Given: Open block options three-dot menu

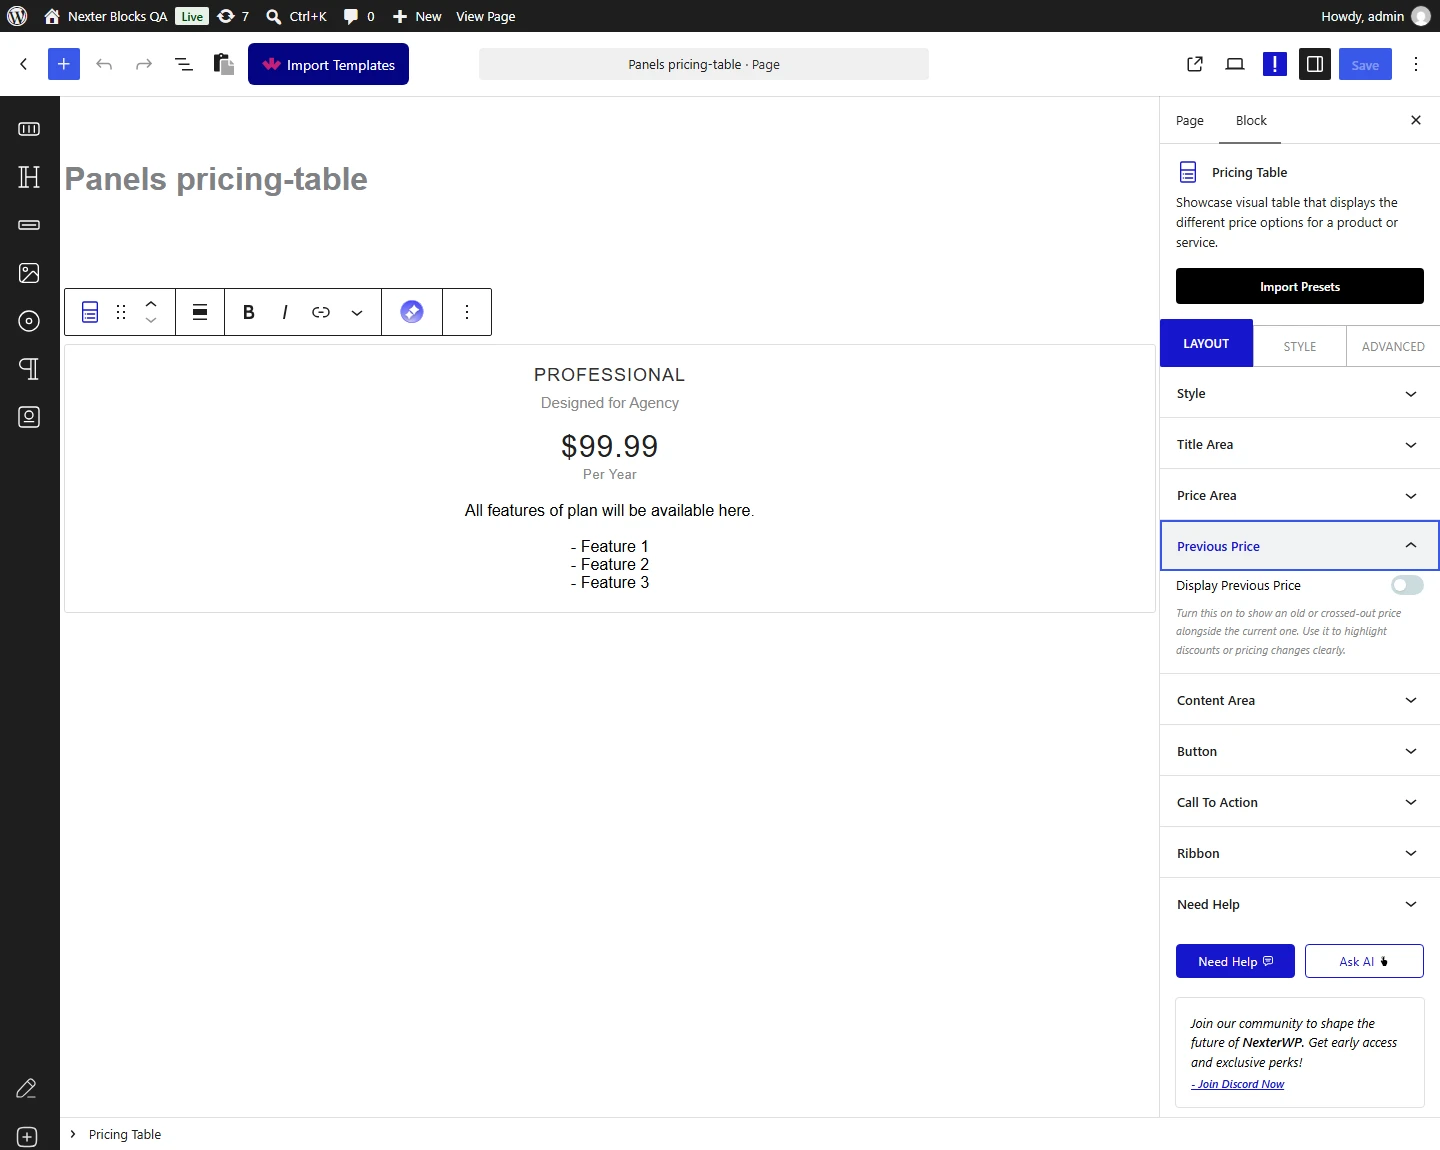Looking at the screenshot, I should pos(467,312).
